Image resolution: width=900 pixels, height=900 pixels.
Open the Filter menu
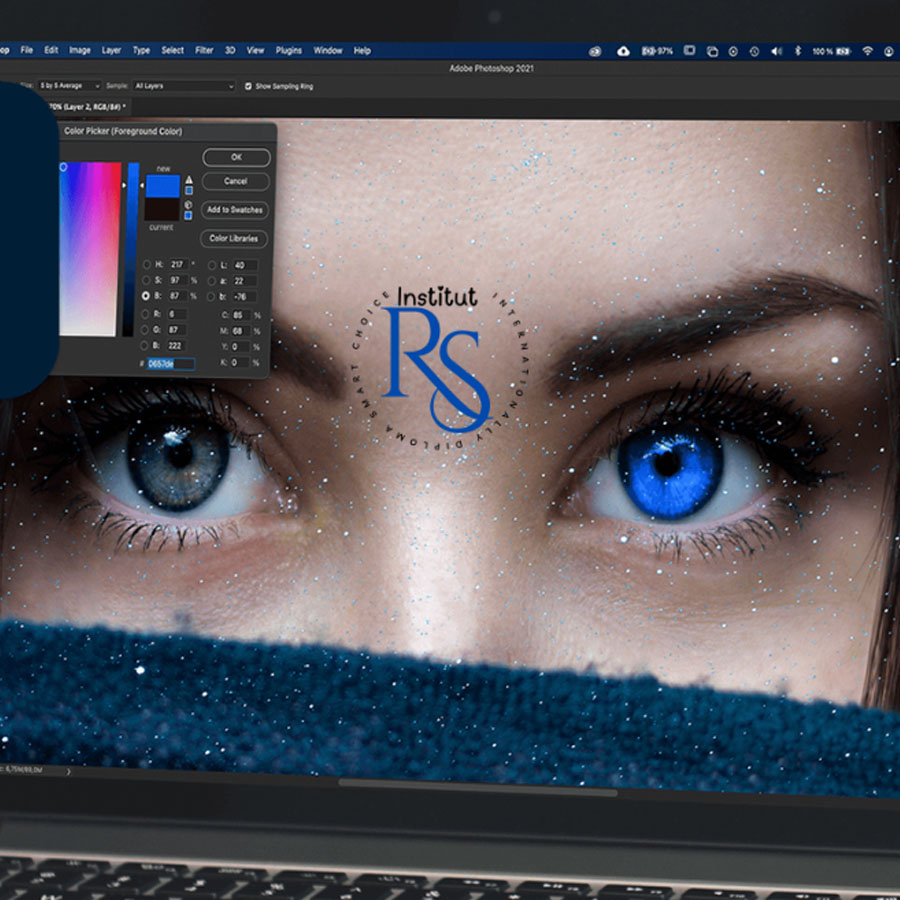pos(204,50)
